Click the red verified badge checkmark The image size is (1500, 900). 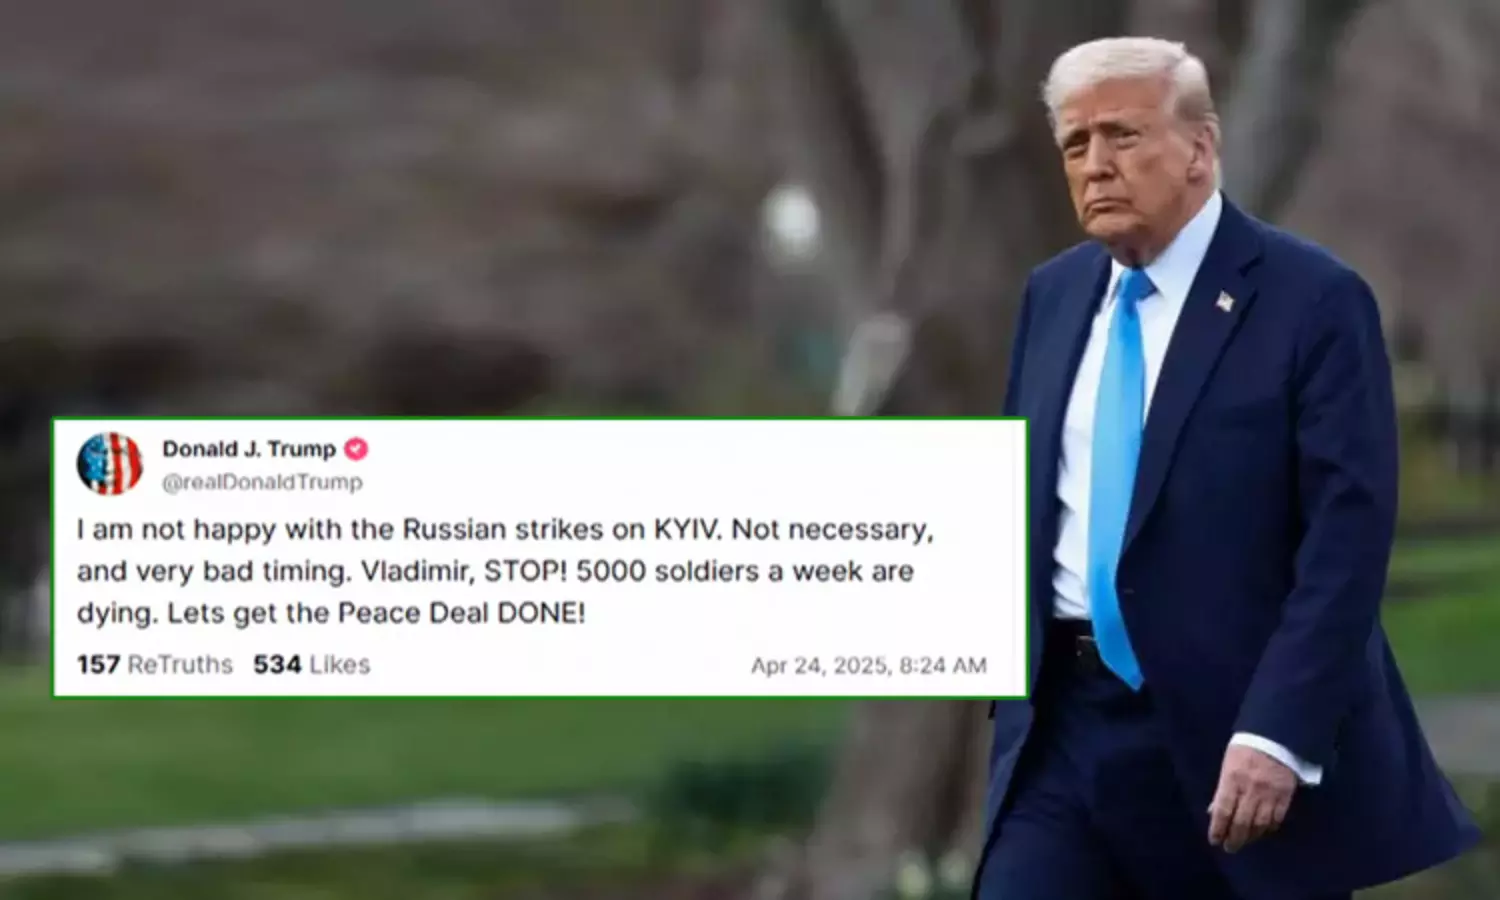click(356, 450)
